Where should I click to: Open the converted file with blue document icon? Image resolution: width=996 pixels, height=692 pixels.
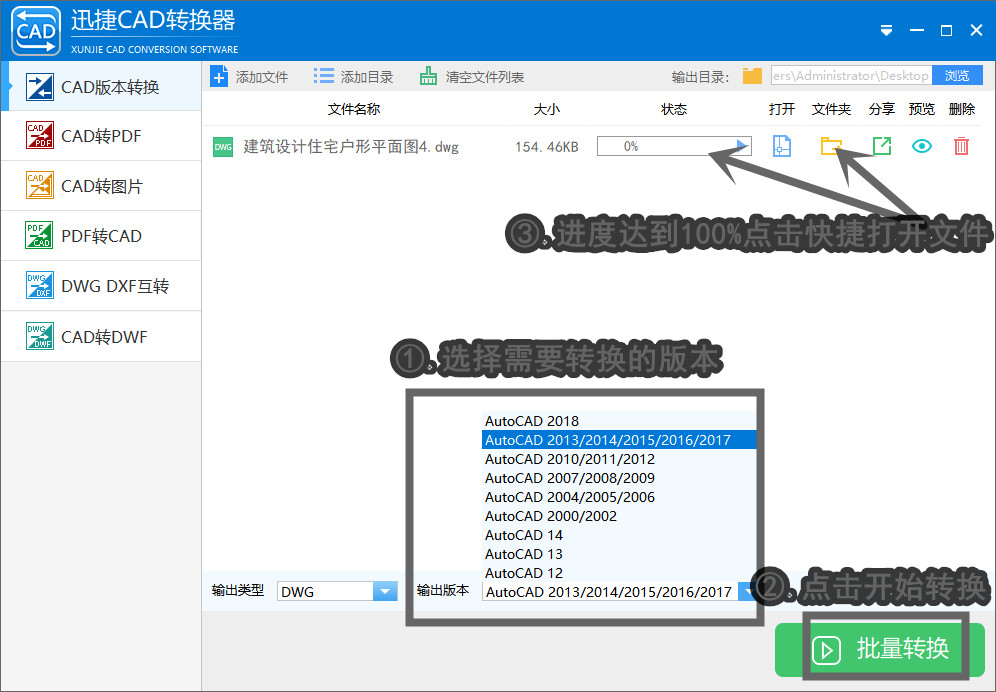click(x=782, y=146)
